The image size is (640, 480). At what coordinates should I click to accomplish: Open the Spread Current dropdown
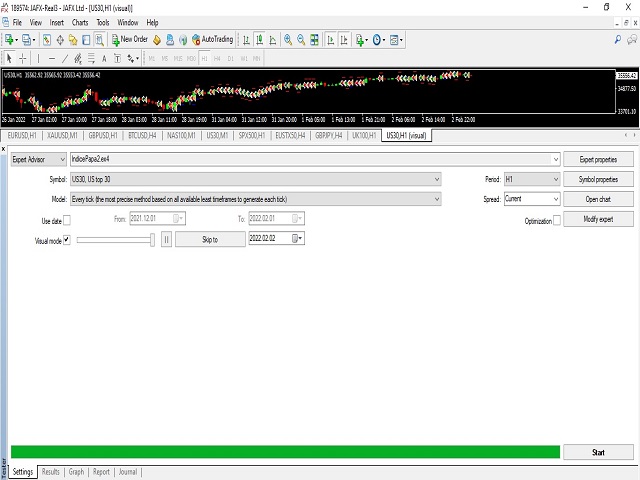pos(532,199)
